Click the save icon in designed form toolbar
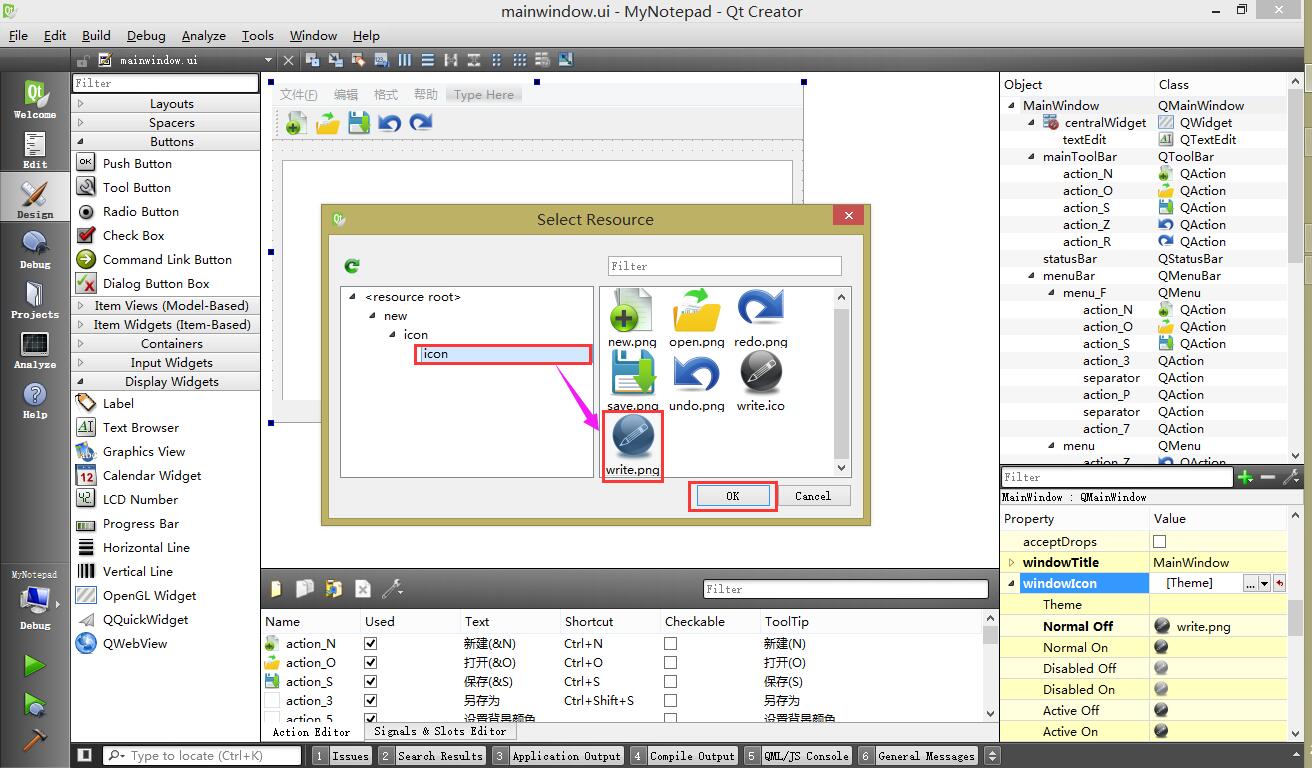Image resolution: width=1312 pixels, height=768 pixels. point(359,124)
